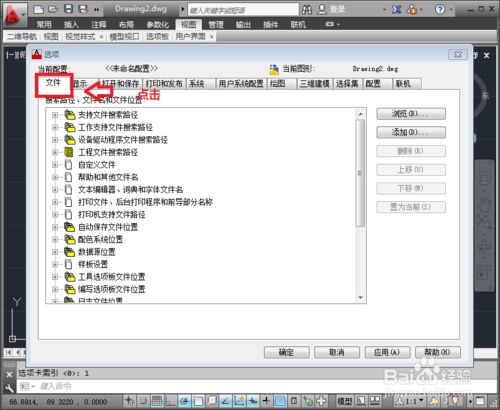Image resolution: width=500 pixels, height=410 pixels.
Task: Click the clean screen icon
Action: [480, 401]
